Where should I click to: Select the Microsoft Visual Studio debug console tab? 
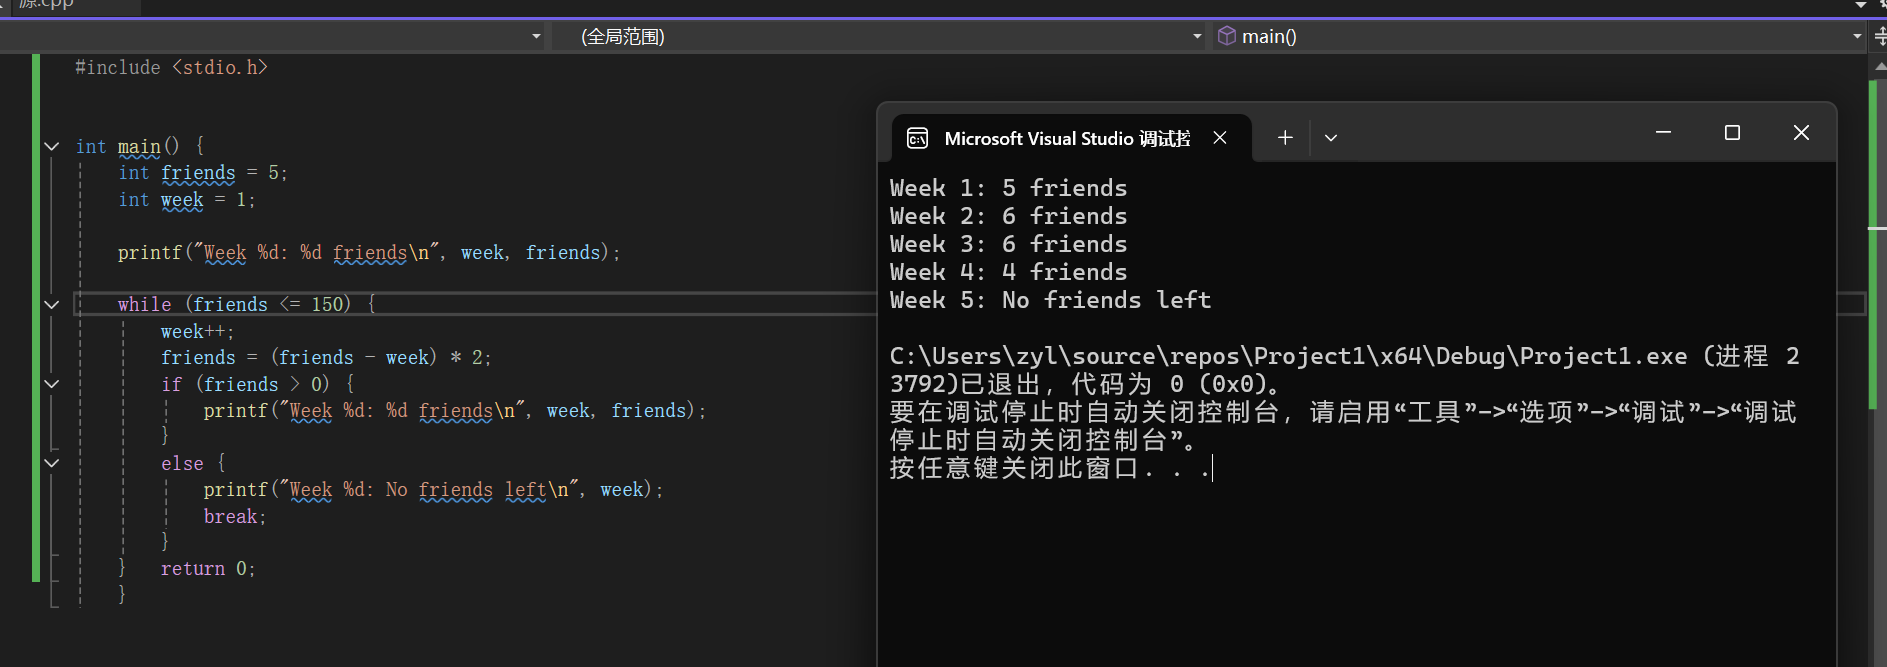point(1066,138)
